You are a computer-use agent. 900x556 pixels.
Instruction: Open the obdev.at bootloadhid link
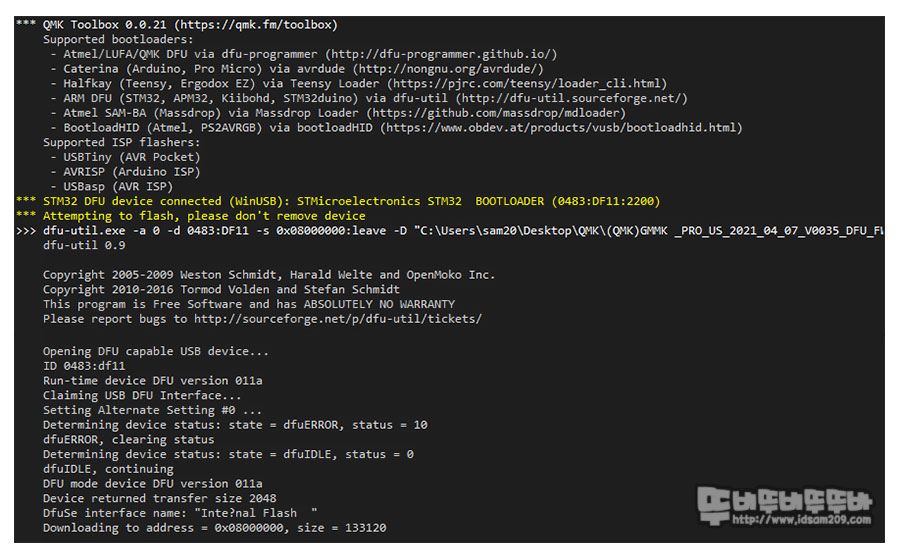pyautogui.click(x=561, y=127)
